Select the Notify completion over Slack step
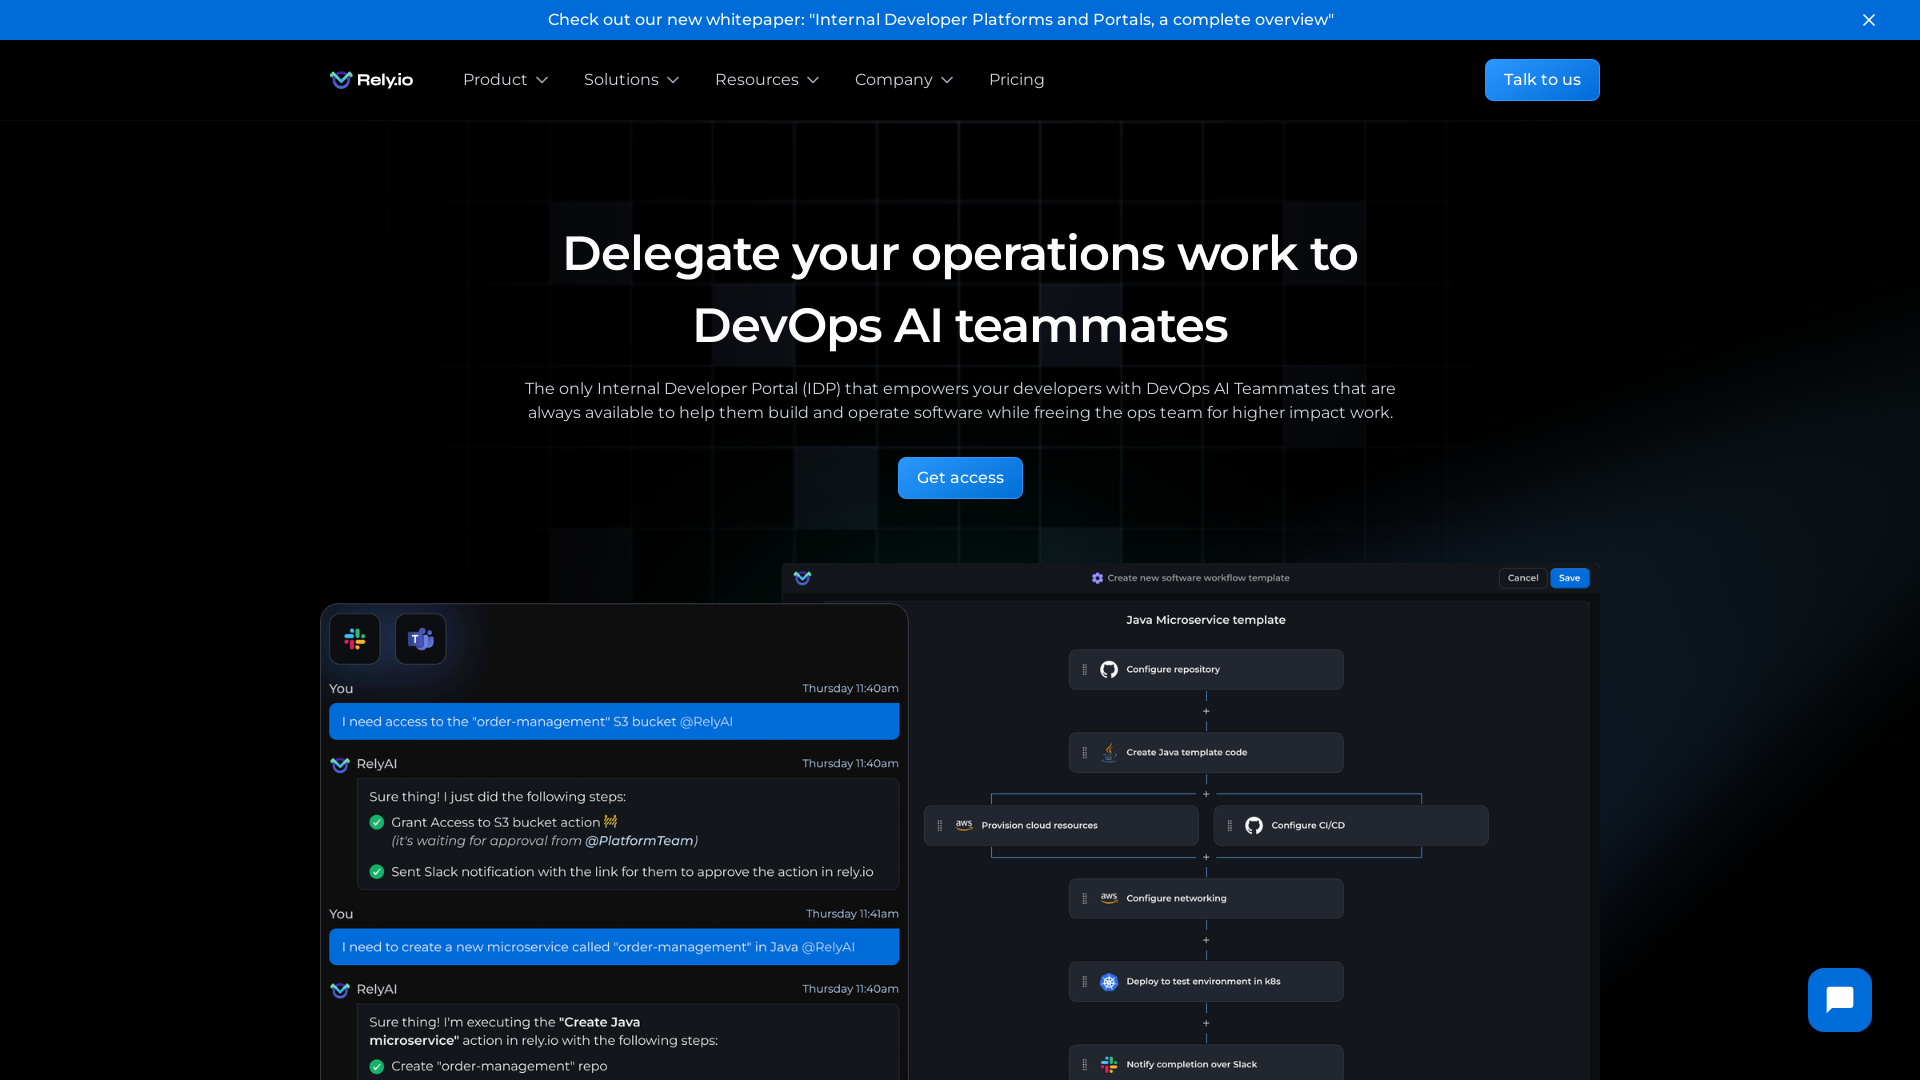1920x1080 pixels. click(x=1206, y=1063)
